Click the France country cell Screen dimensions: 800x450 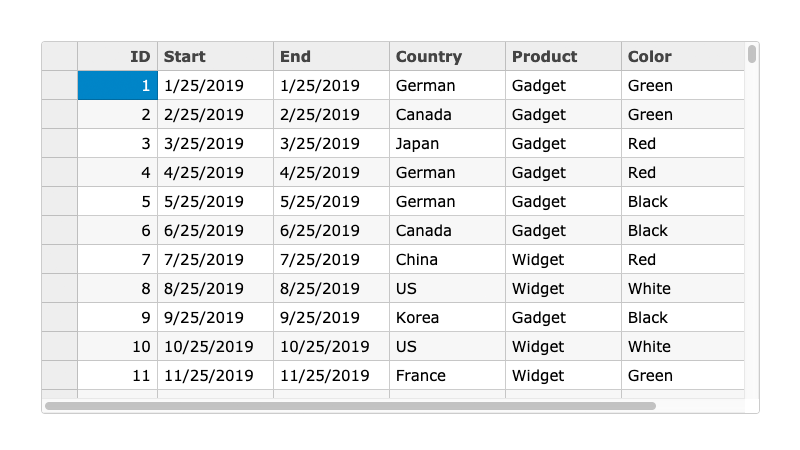coord(447,375)
